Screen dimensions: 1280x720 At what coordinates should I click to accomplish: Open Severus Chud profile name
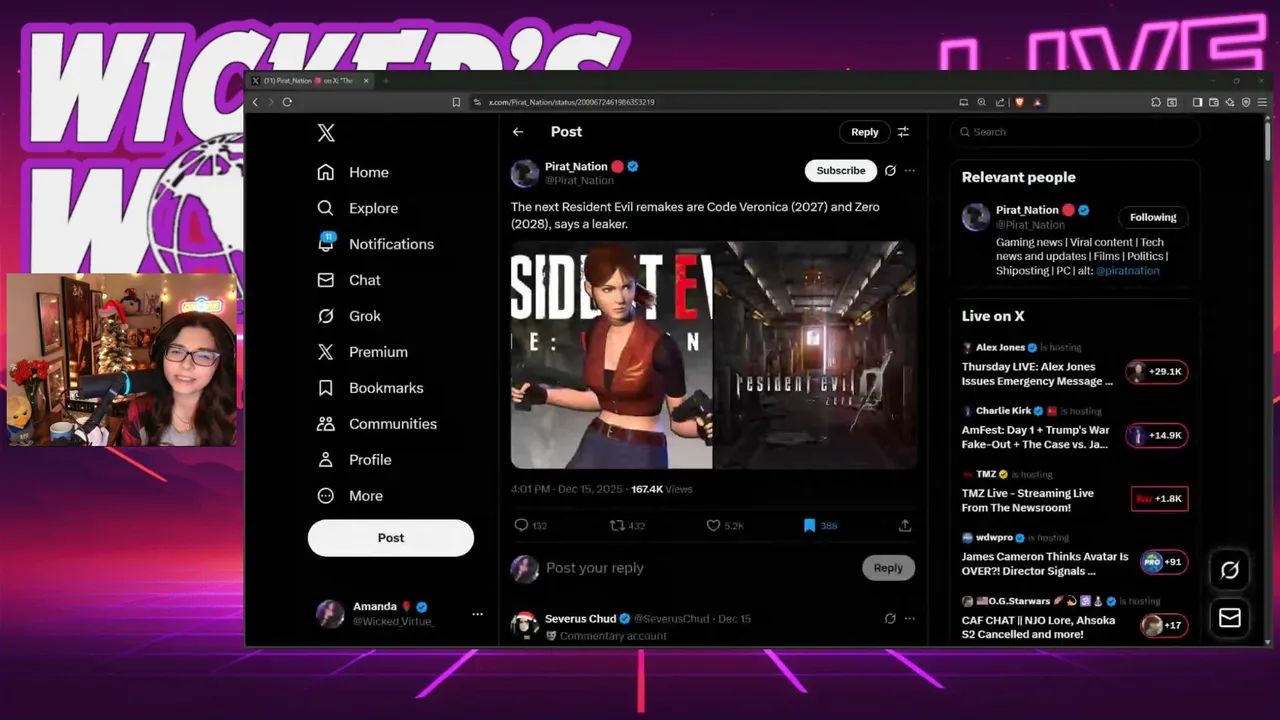(x=580, y=619)
